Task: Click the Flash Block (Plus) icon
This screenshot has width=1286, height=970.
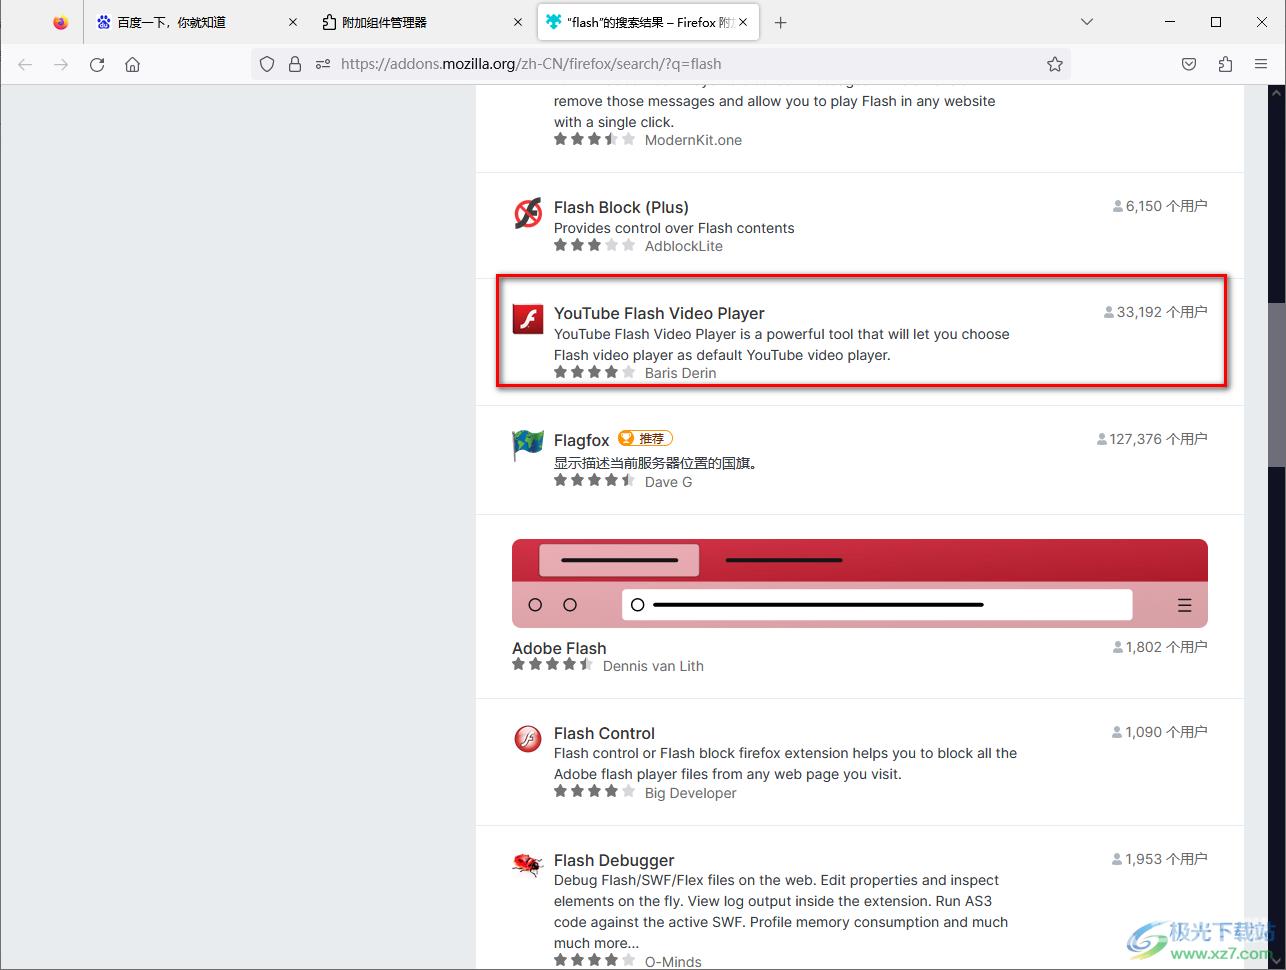Action: pyautogui.click(x=528, y=213)
